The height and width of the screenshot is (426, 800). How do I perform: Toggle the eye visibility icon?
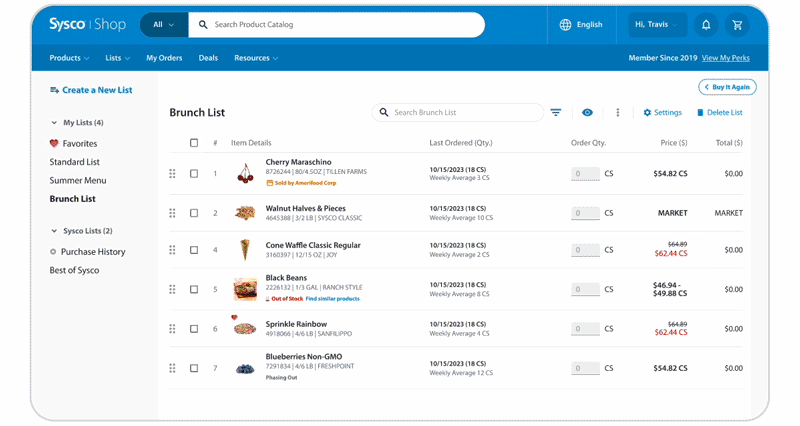coord(587,112)
